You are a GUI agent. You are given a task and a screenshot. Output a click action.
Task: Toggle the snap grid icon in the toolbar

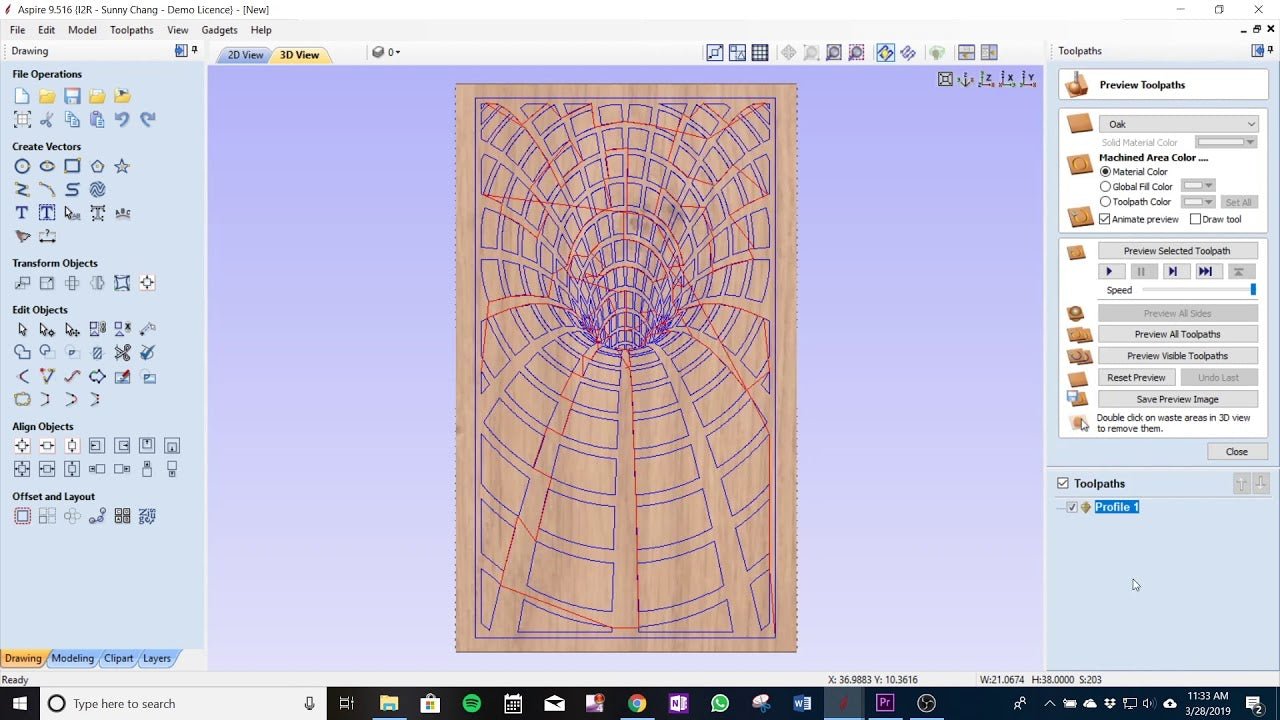tap(761, 52)
